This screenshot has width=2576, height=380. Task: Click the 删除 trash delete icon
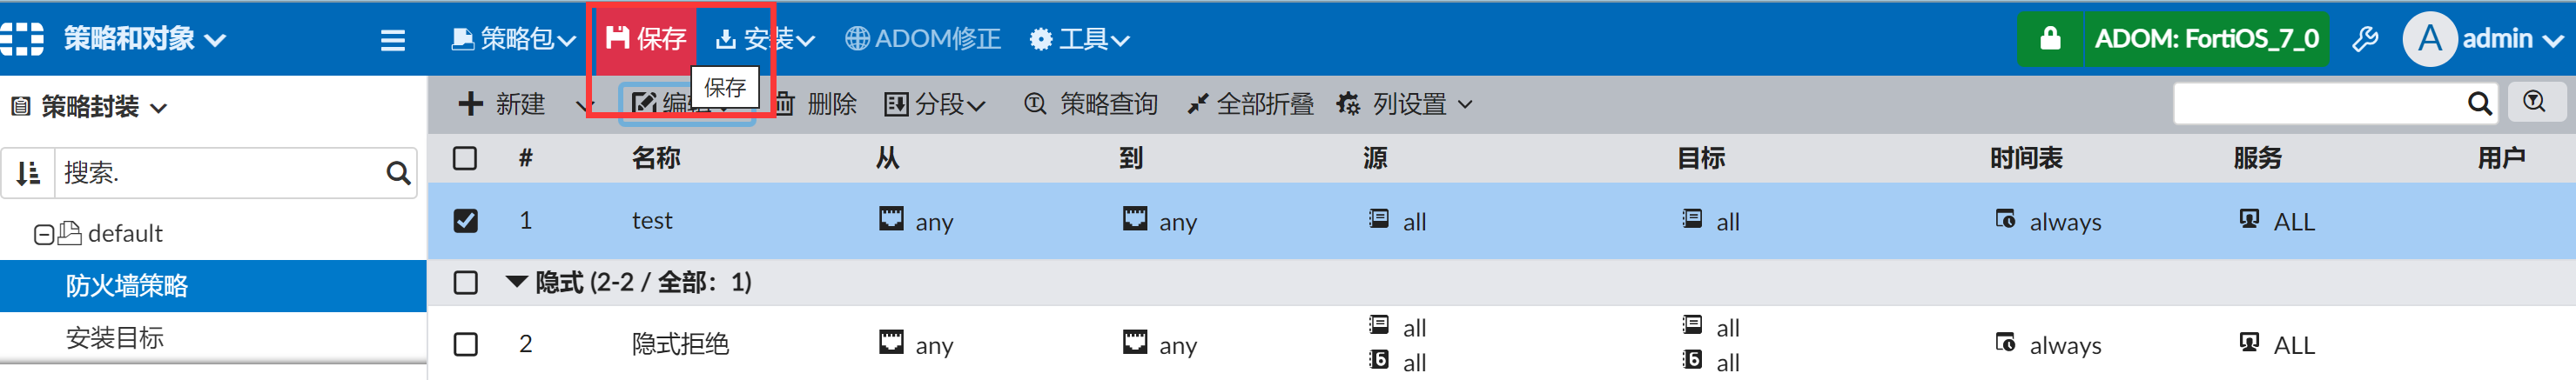785,104
